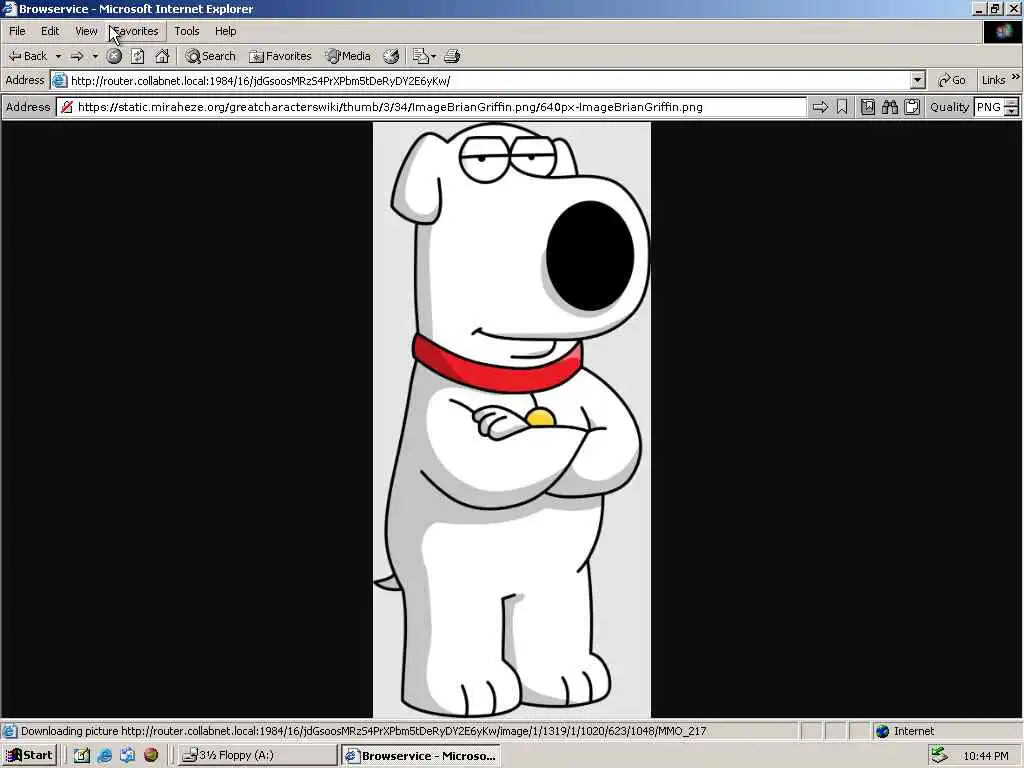1024x768 pixels.
Task: Go to the Home page icon
Action: [x=162, y=56]
